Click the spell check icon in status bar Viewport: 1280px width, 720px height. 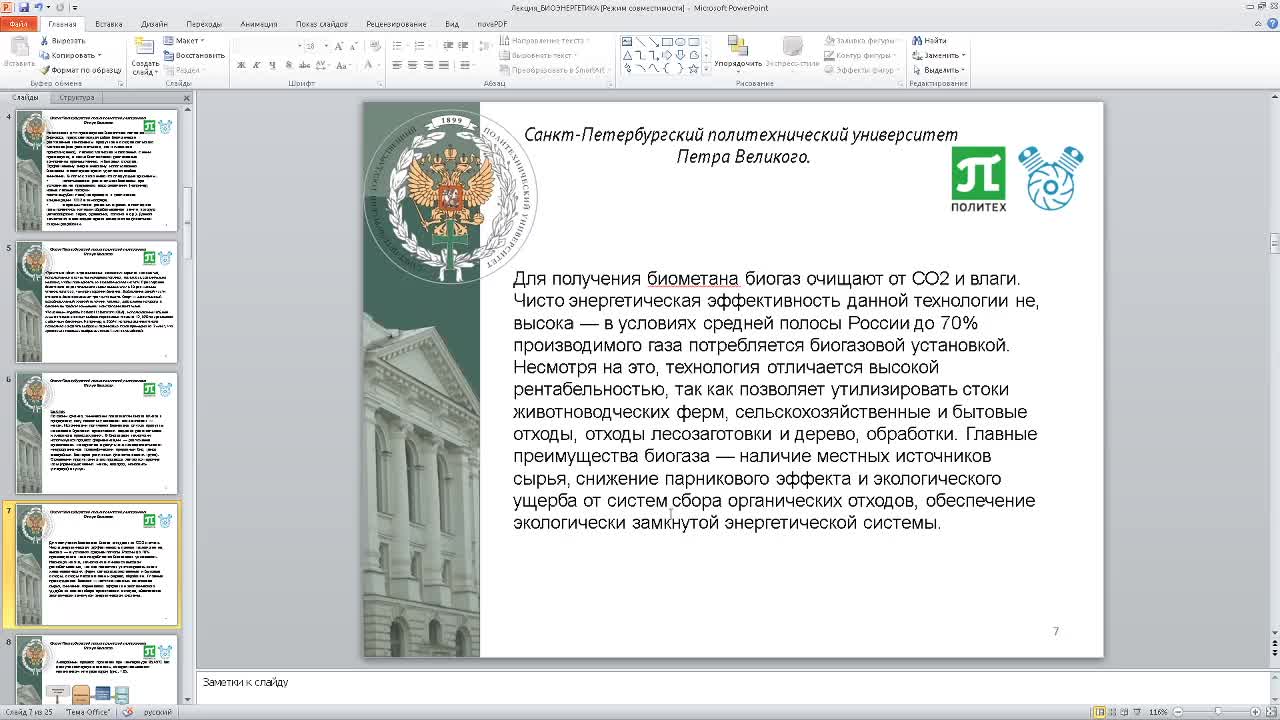coord(126,712)
